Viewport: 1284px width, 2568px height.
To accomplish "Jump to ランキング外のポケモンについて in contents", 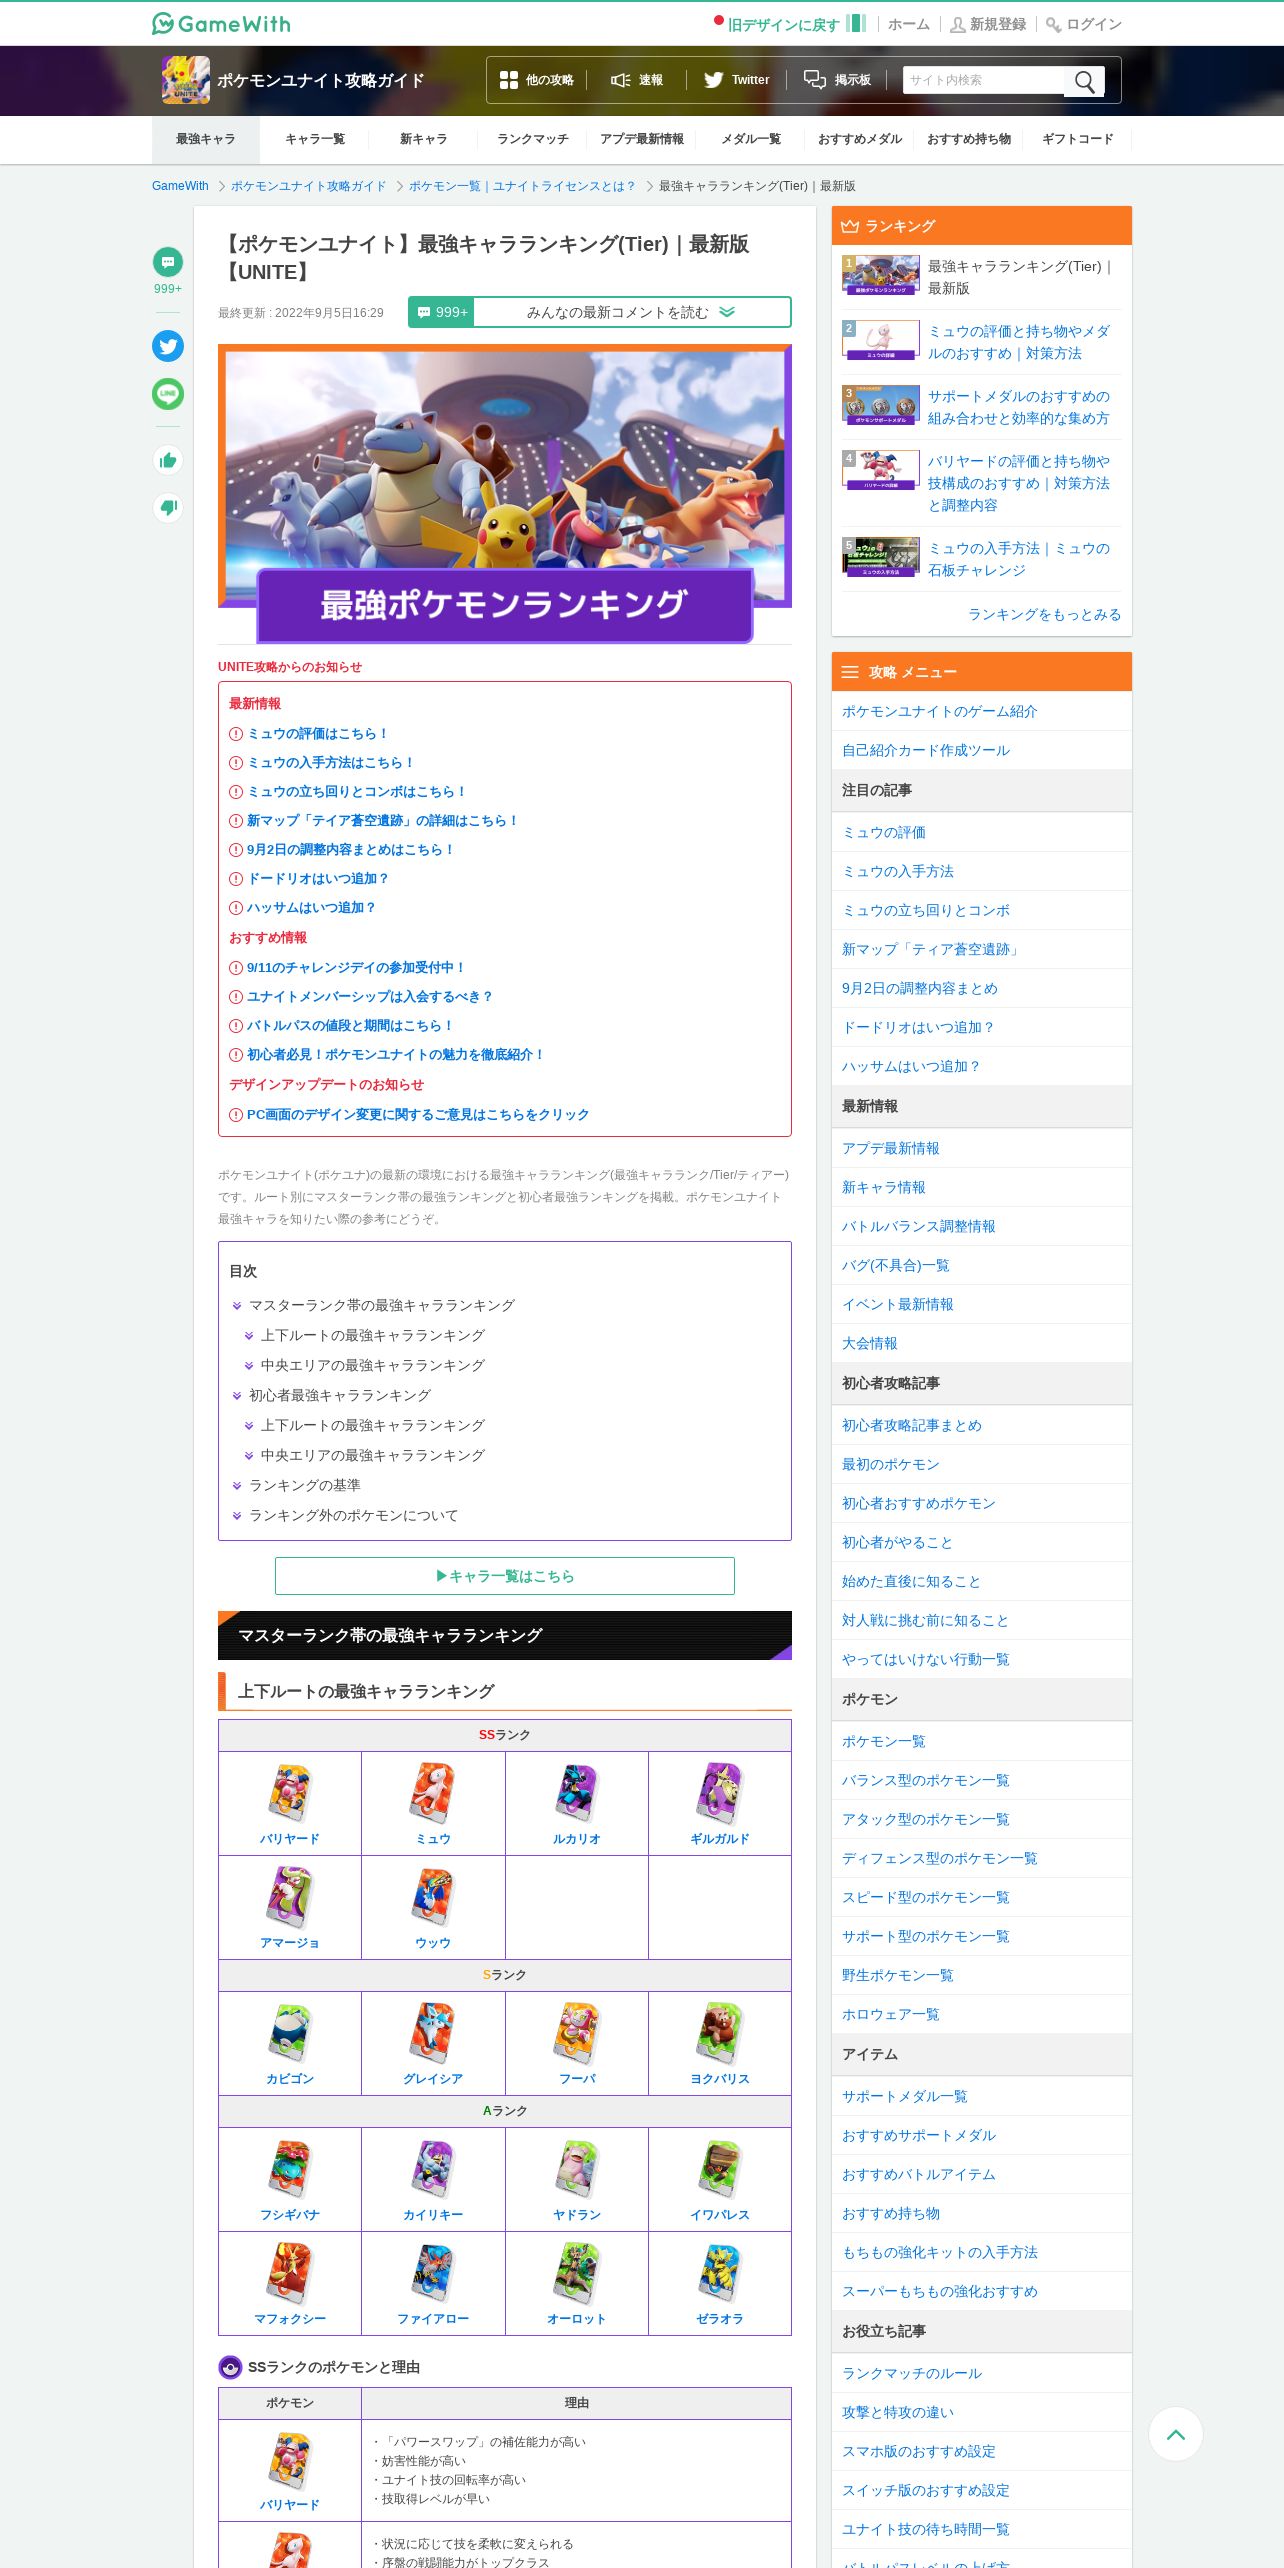I will pos(354,1515).
